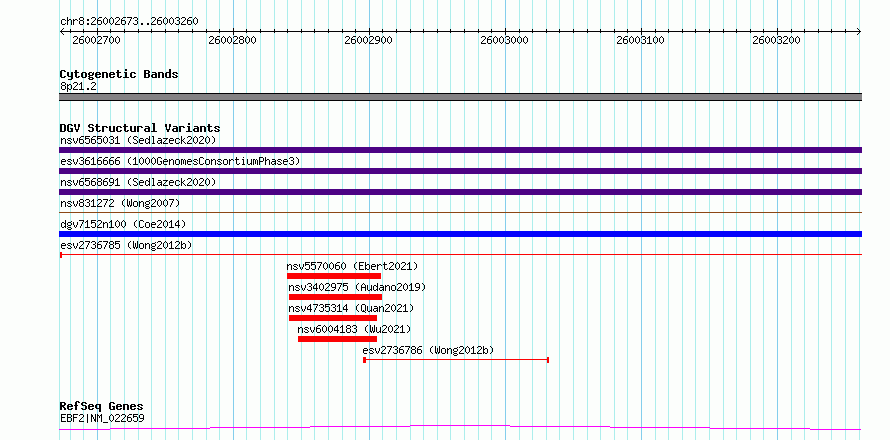Click the nsv4735314 (Quan2021) label
Image resolution: width=890 pixels, height=440 pixels.
tap(351, 308)
